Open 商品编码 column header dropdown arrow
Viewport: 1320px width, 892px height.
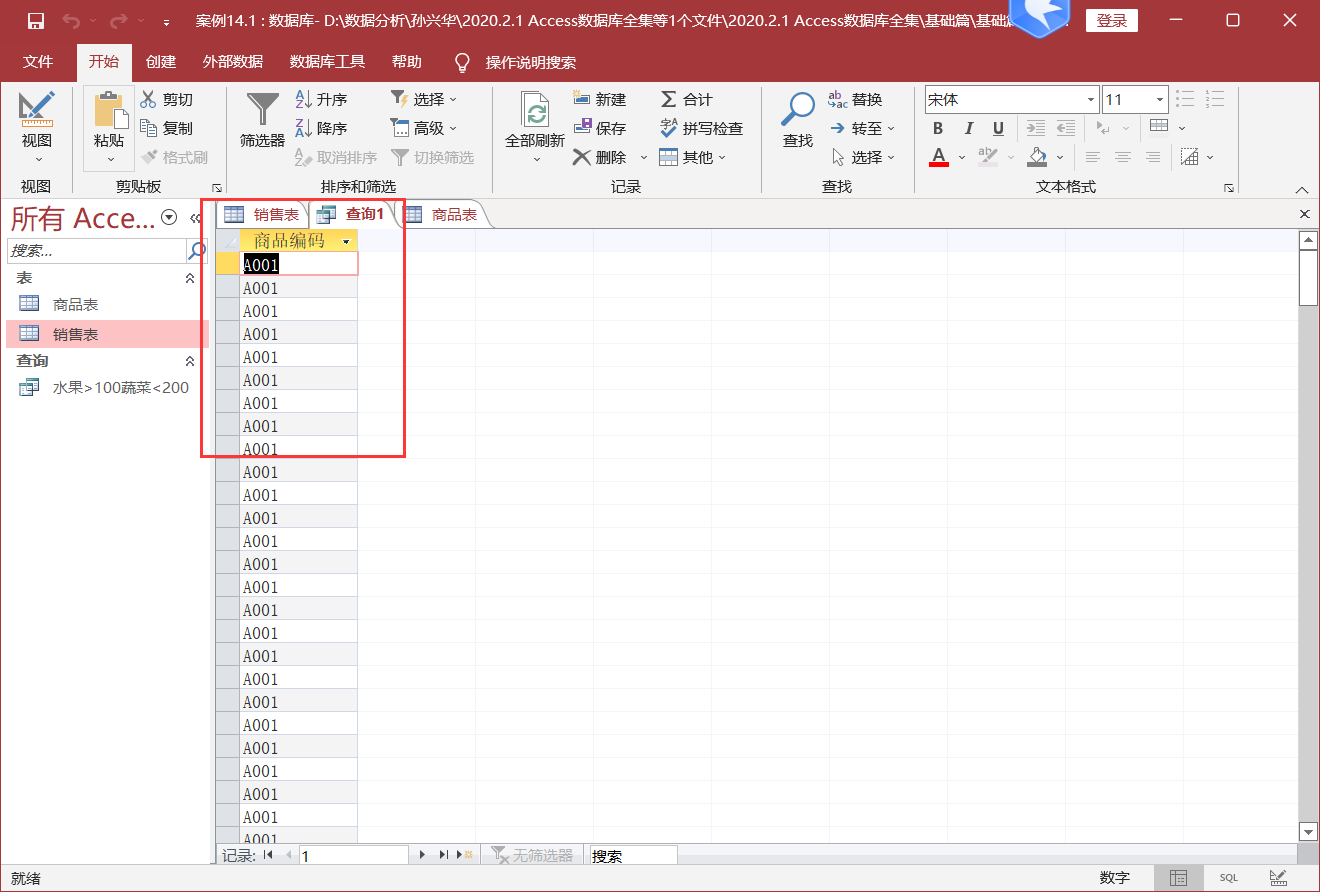tap(347, 241)
